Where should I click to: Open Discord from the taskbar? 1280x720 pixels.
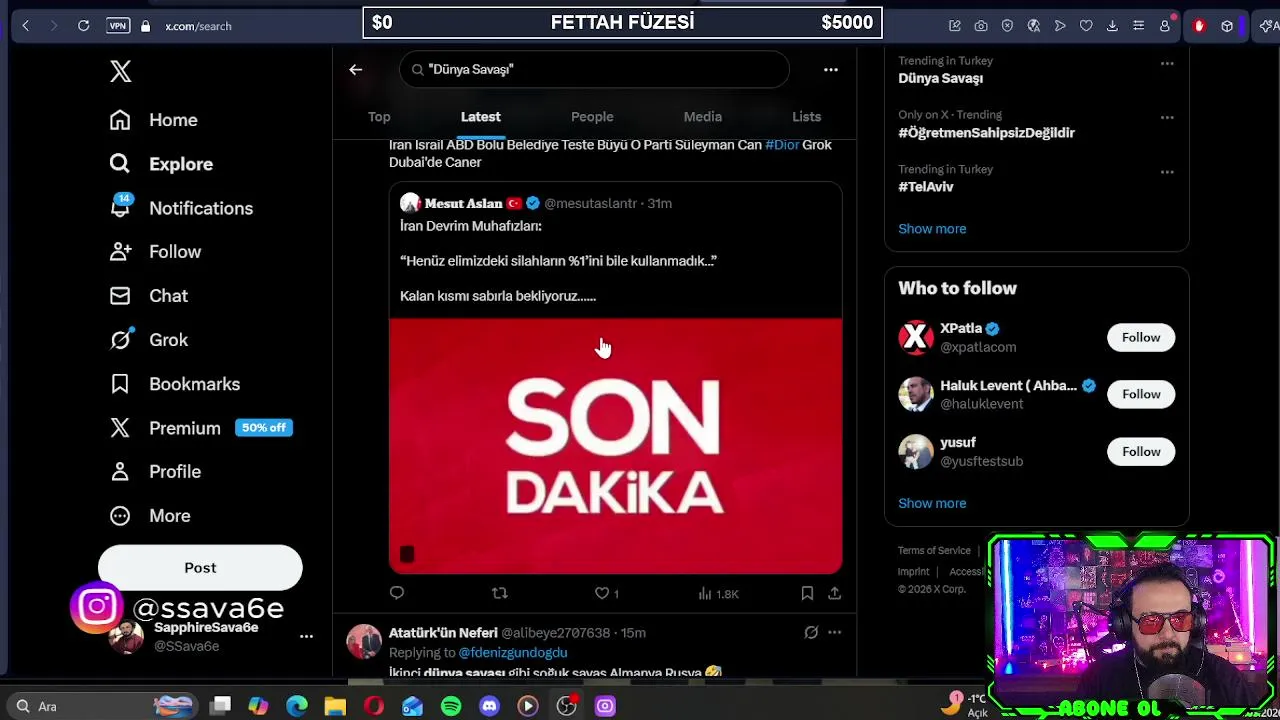[489, 706]
